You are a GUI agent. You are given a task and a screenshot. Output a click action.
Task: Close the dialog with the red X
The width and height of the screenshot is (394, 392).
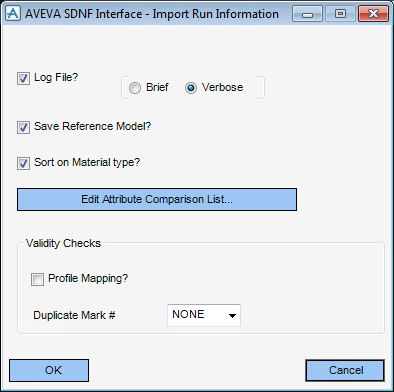pos(373,14)
